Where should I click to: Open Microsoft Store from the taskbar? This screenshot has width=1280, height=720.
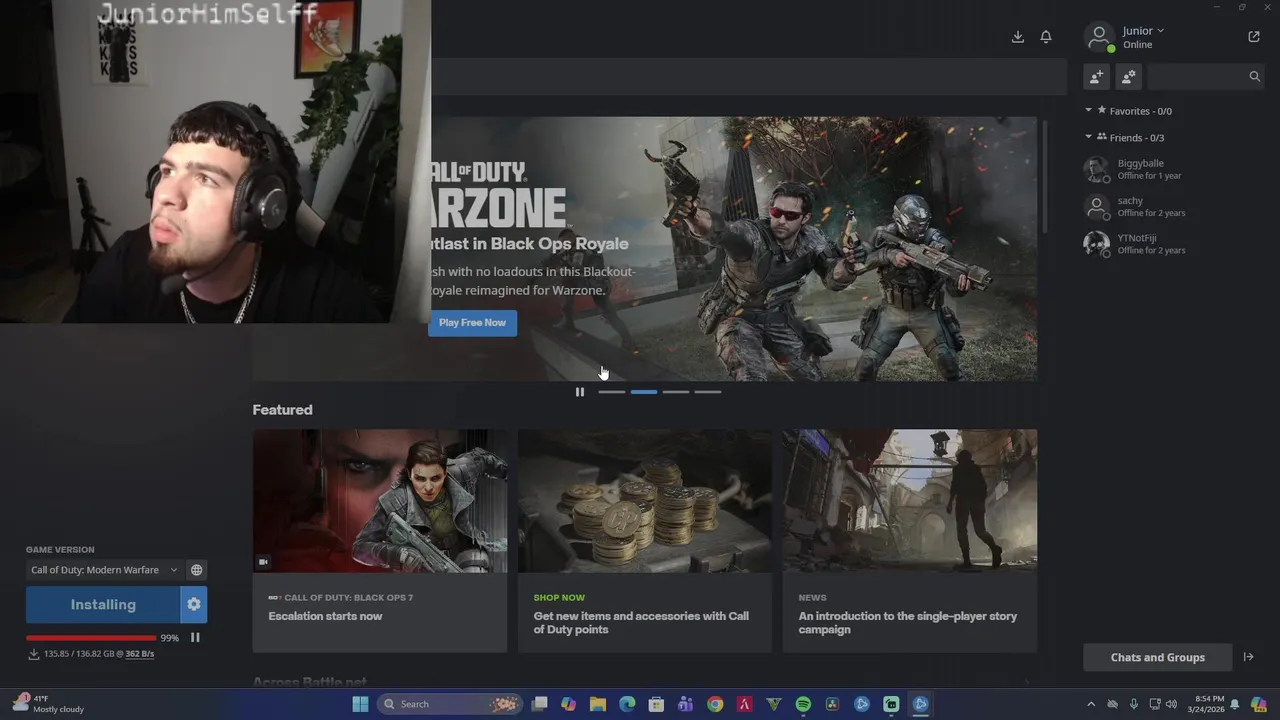tap(656, 704)
